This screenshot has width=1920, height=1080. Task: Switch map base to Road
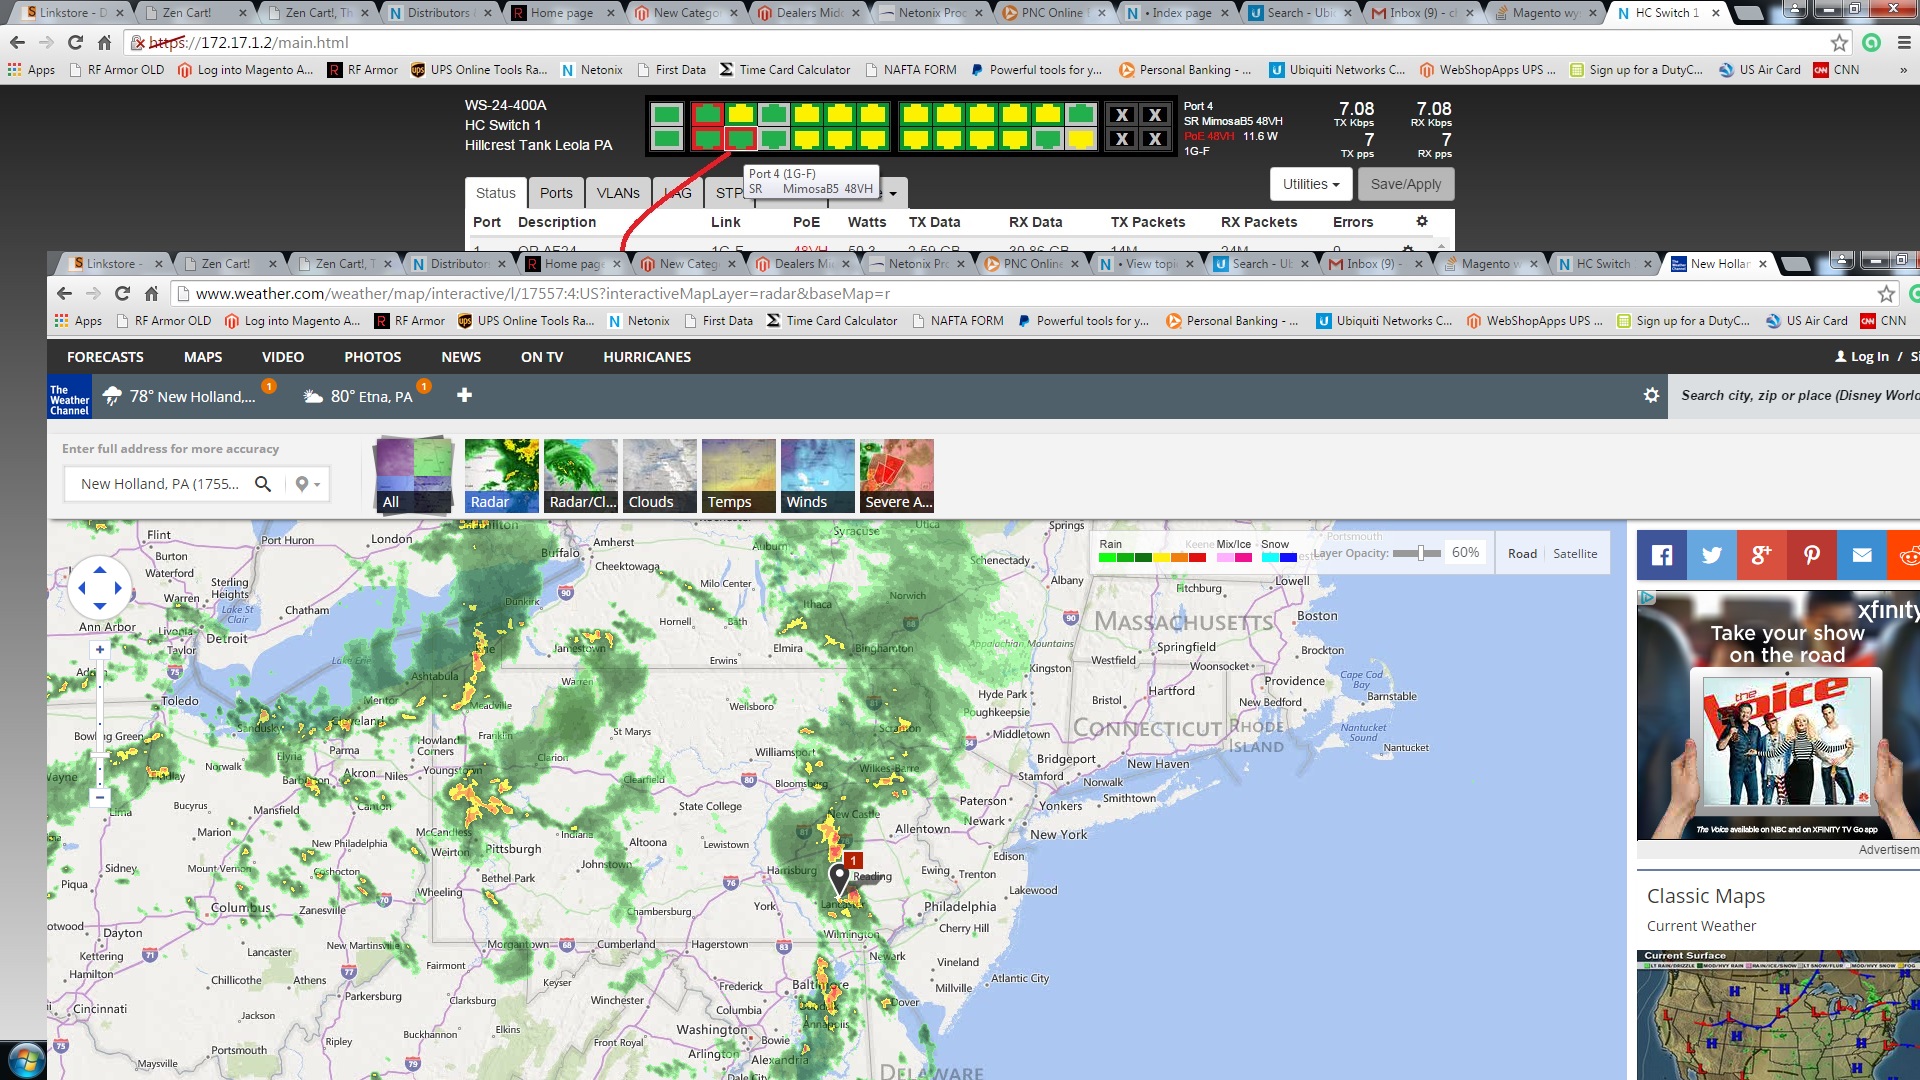[1522, 554]
